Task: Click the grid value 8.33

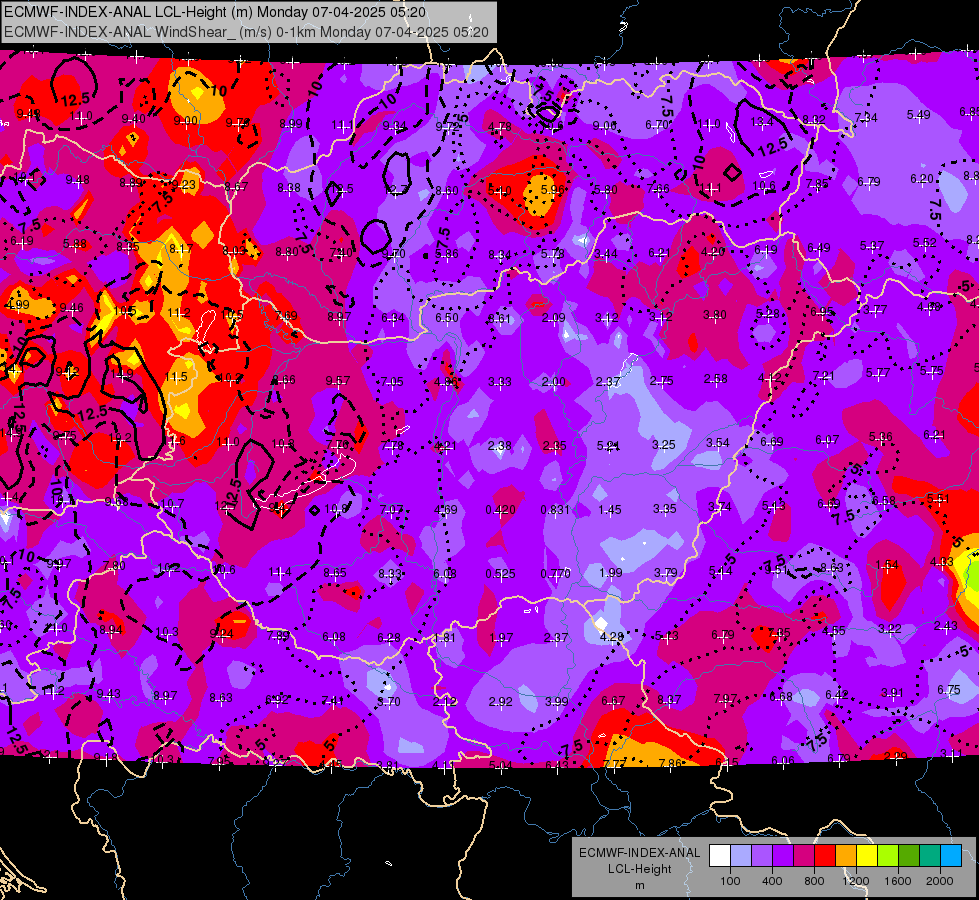Action: coord(390,573)
